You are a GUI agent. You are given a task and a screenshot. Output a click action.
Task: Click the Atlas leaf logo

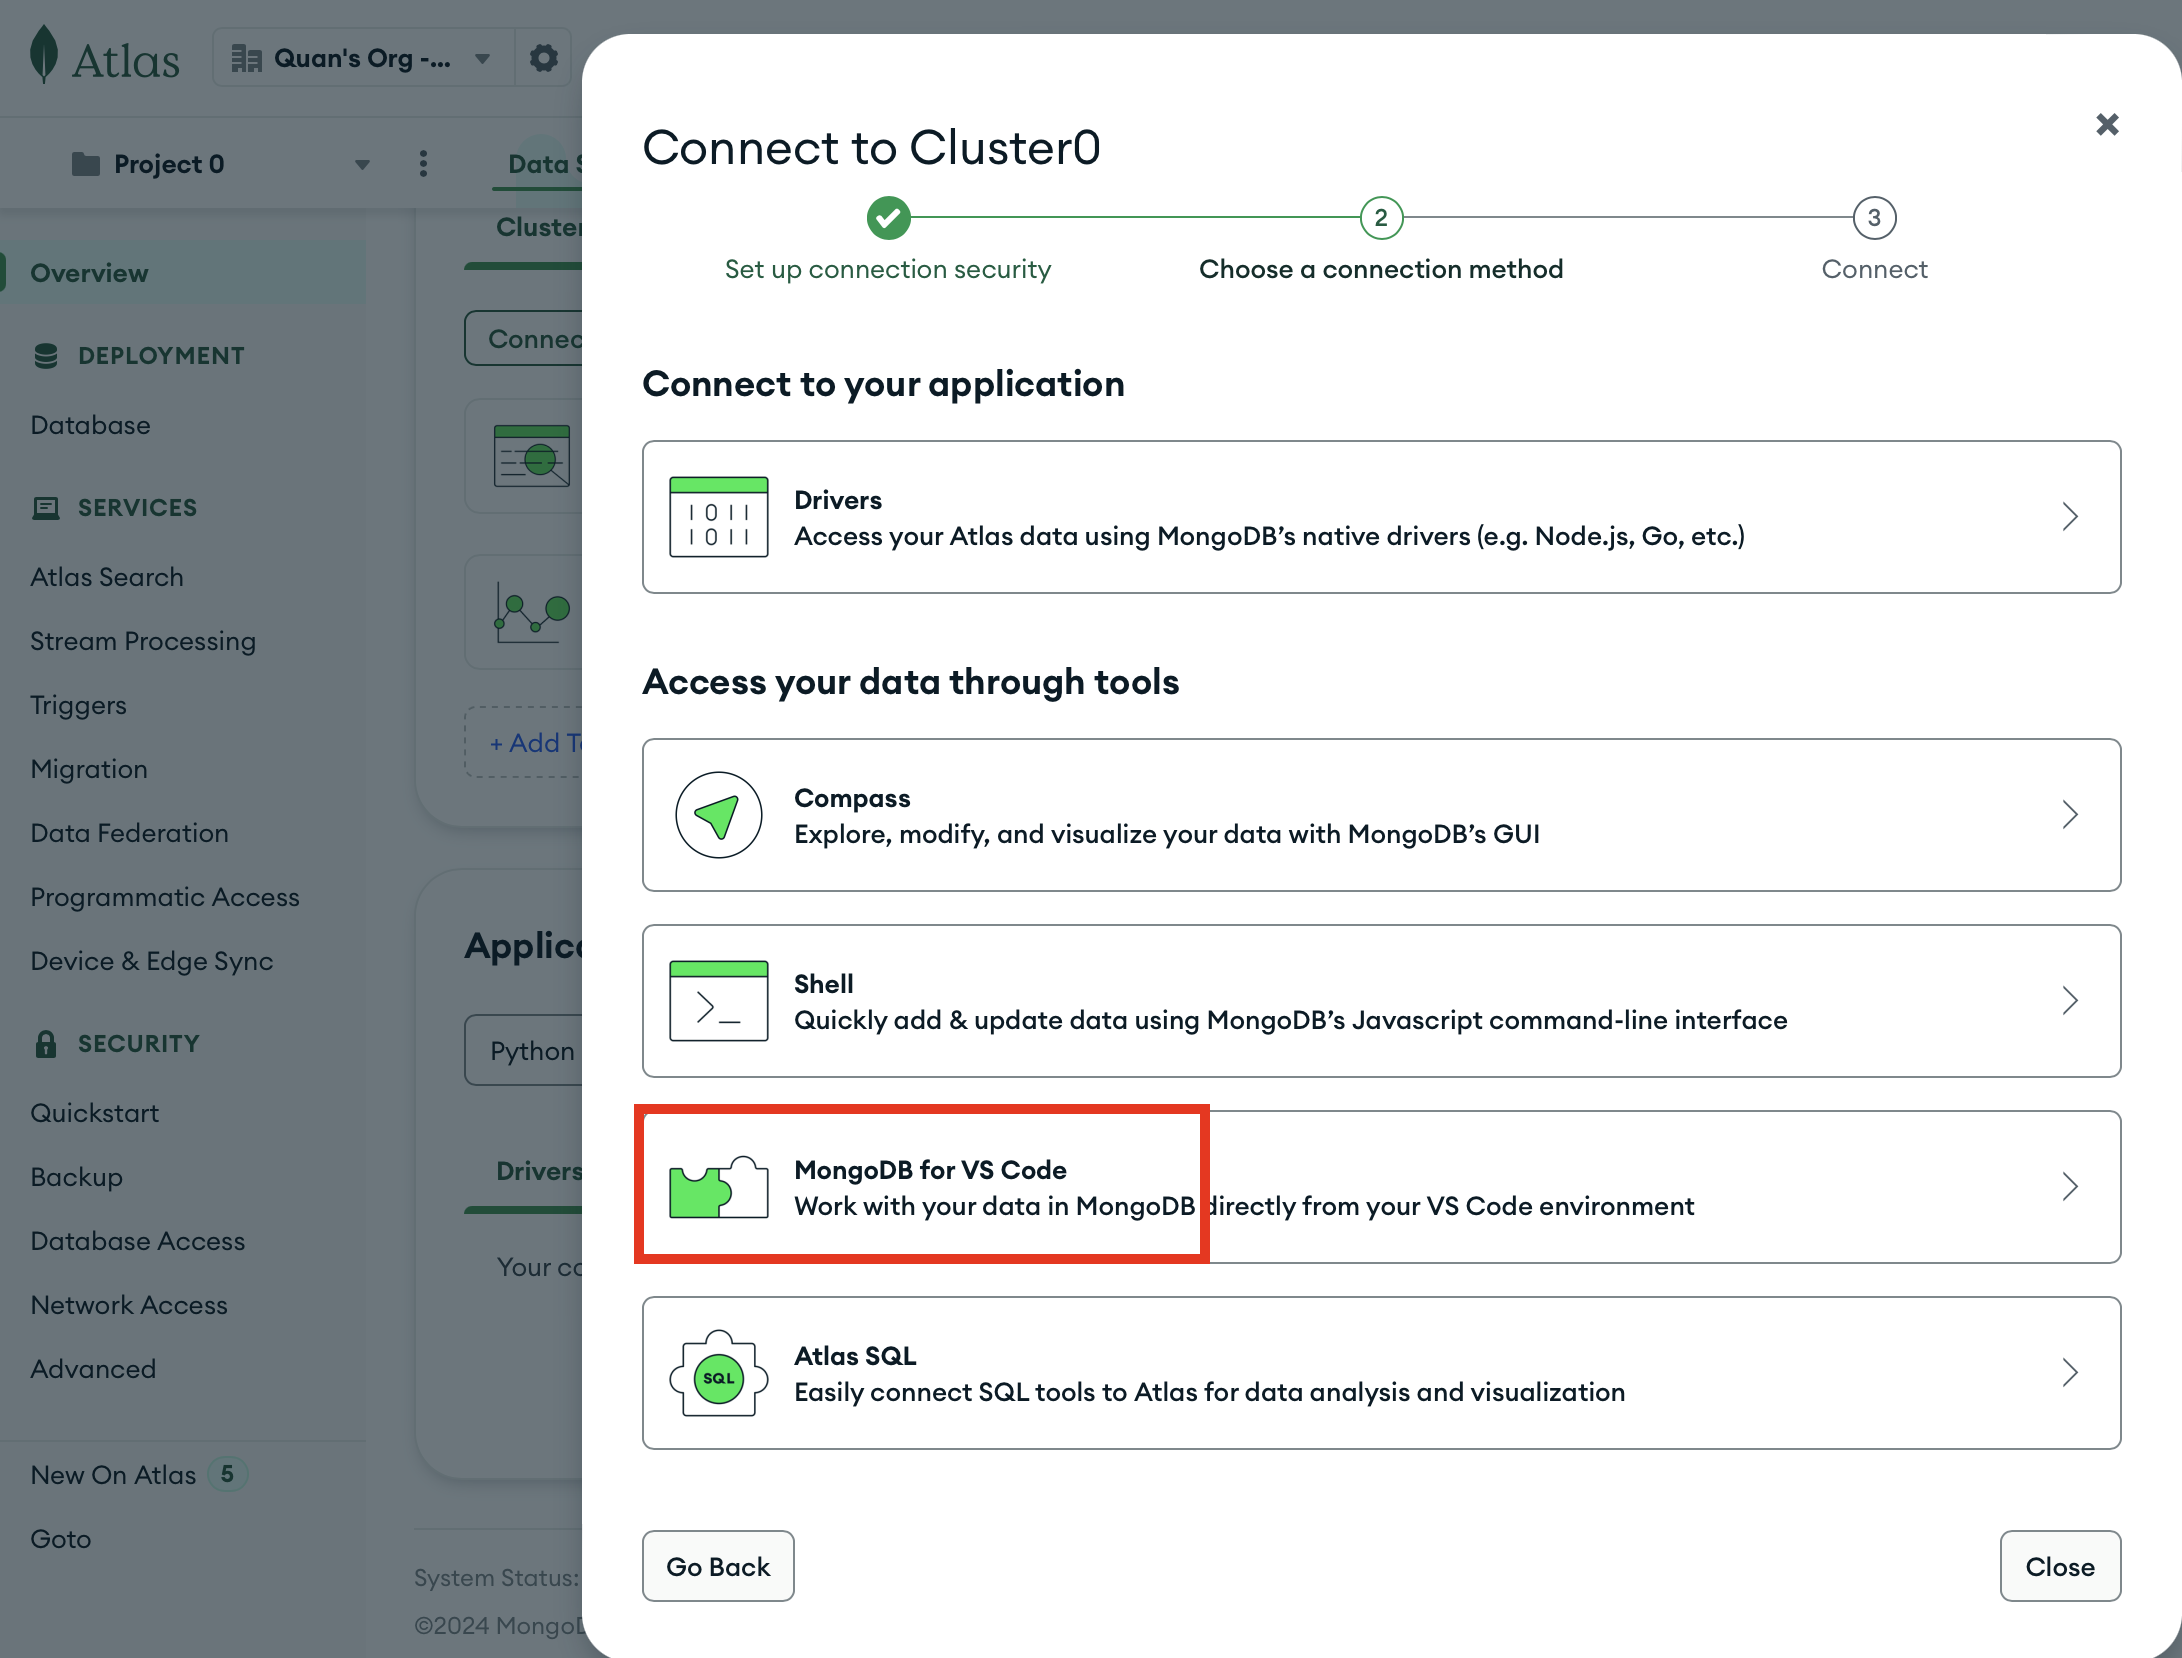44,56
